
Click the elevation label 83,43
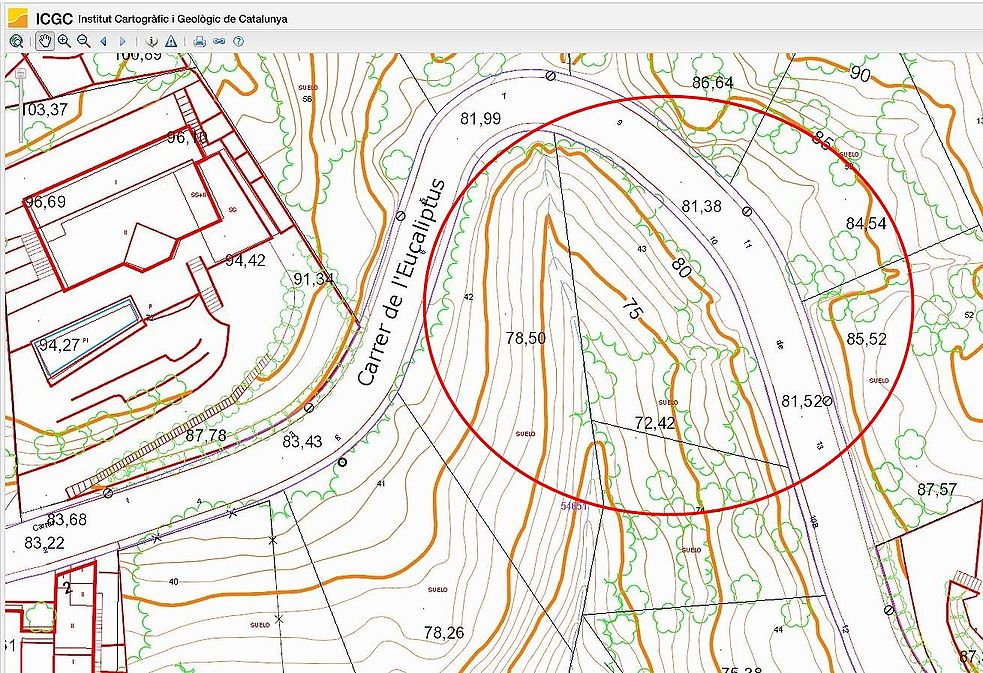click(302, 441)
